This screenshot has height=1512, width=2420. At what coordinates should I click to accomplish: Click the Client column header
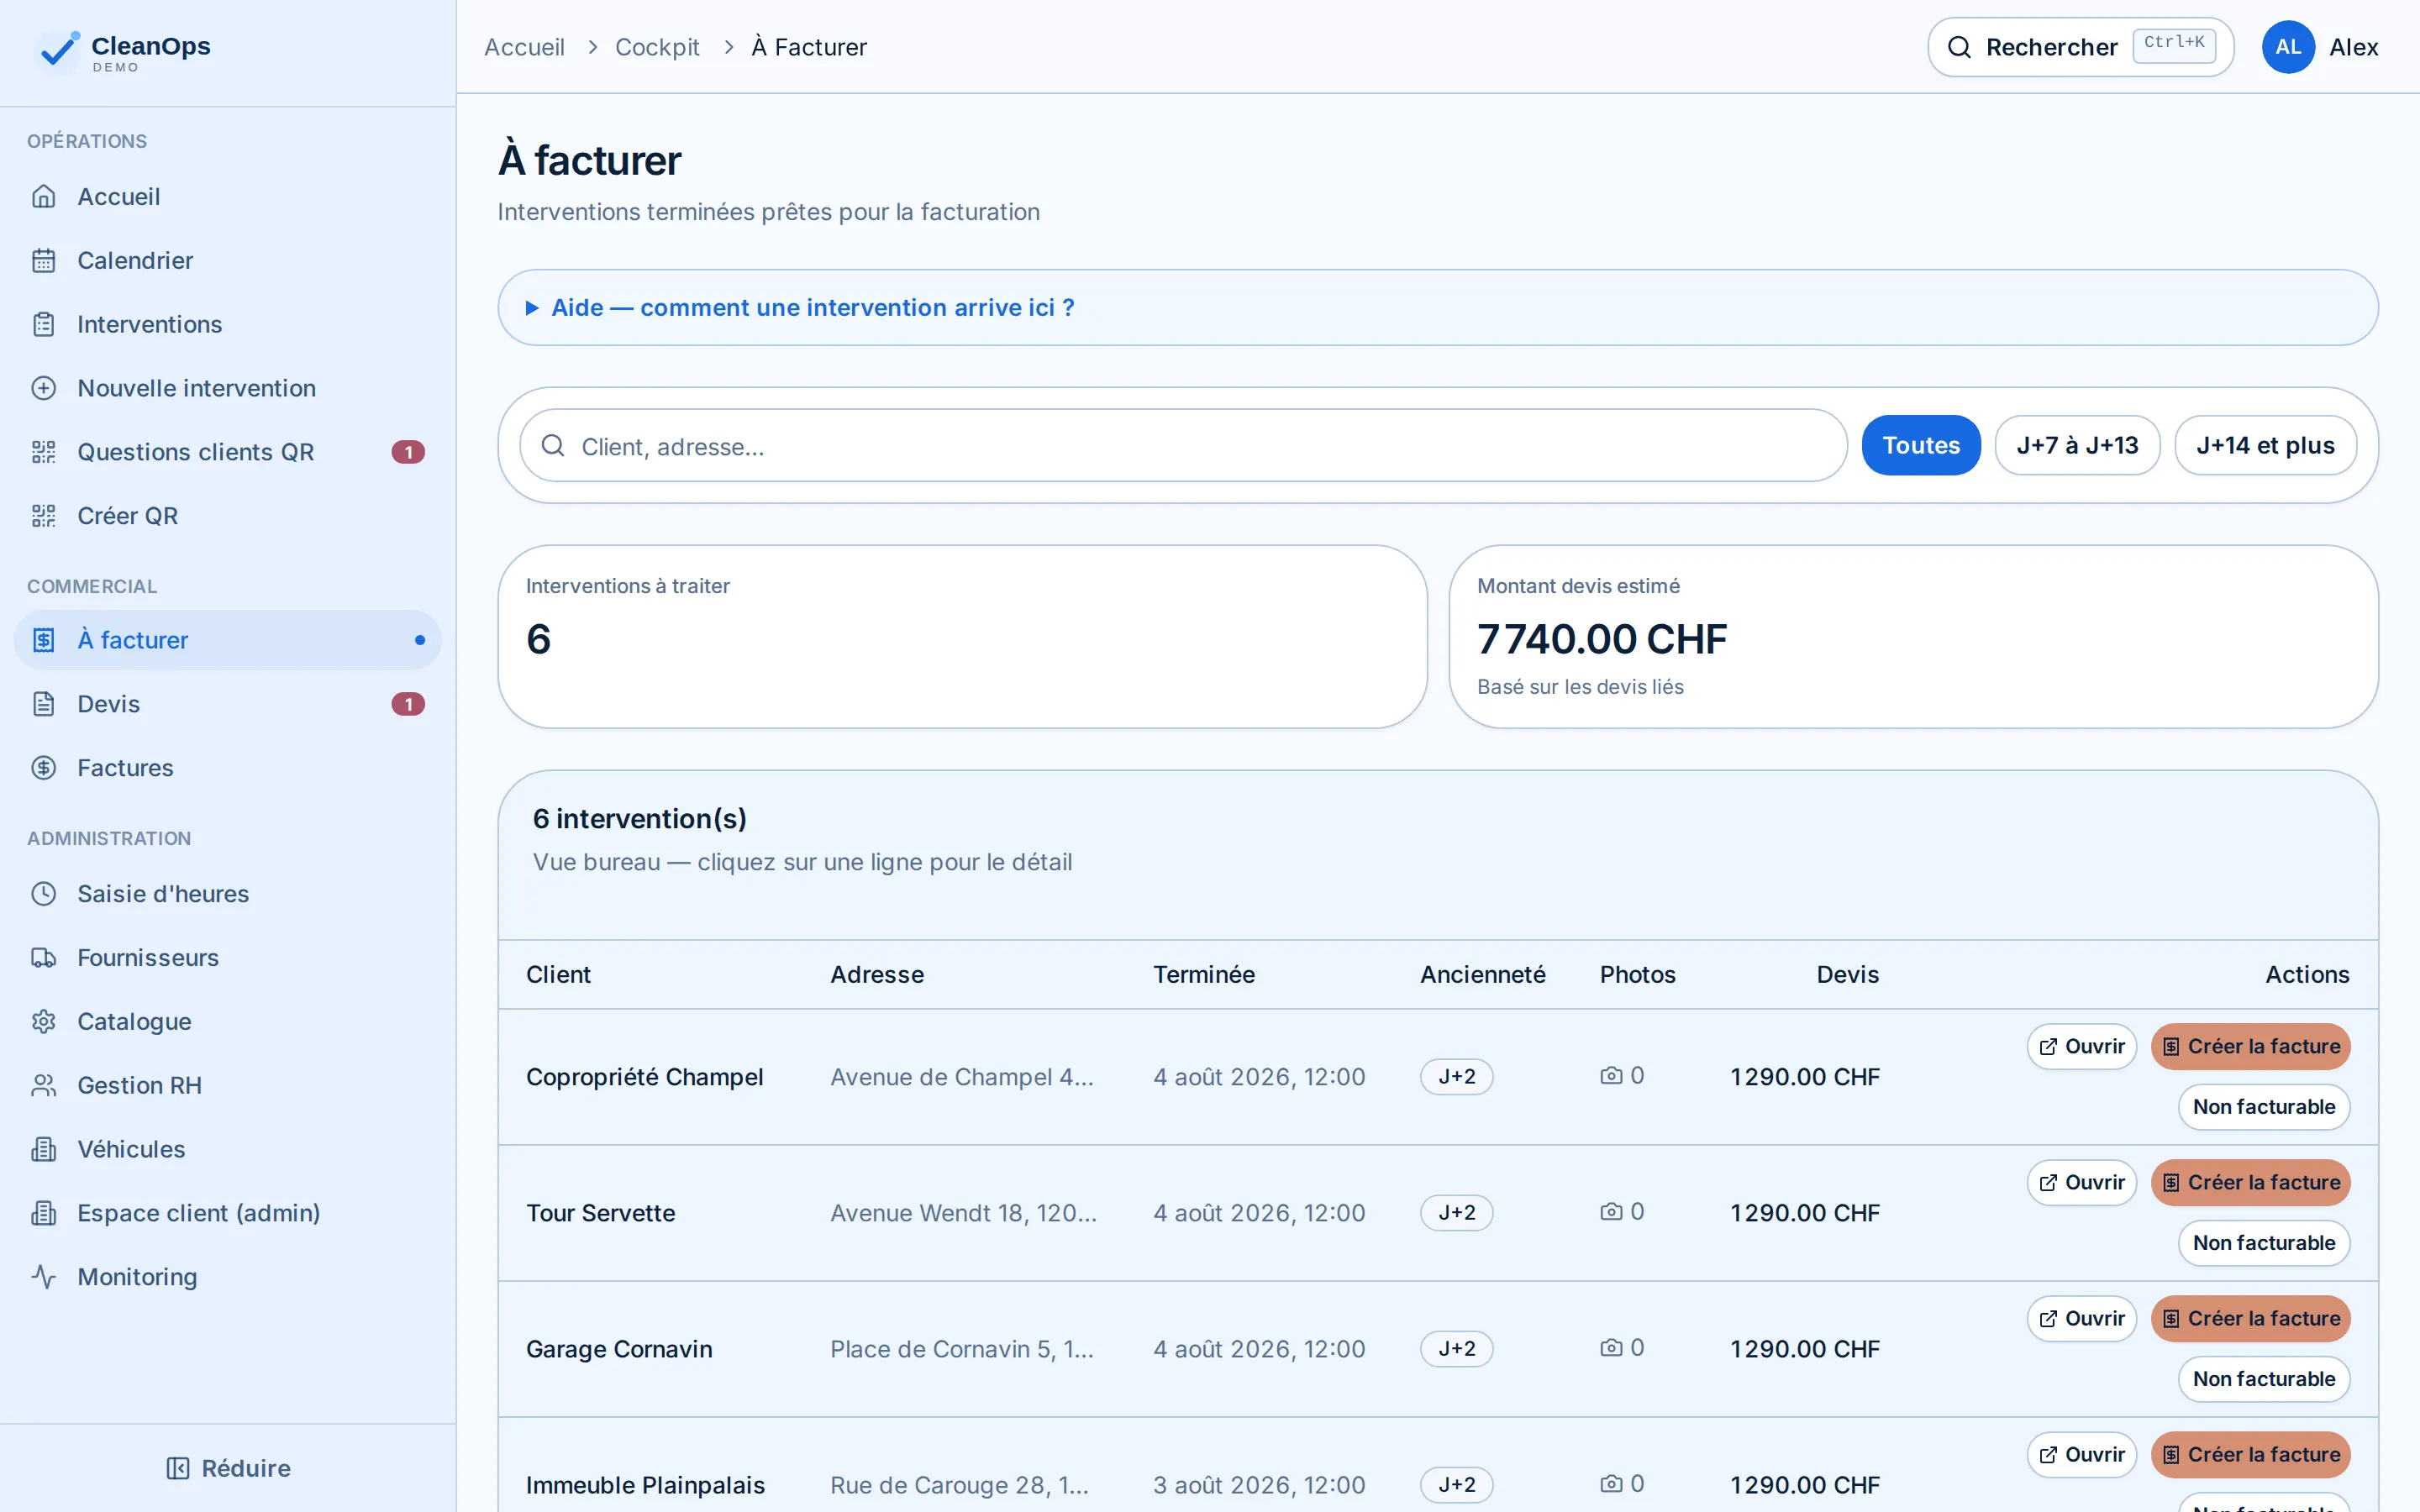coord(558,974)
